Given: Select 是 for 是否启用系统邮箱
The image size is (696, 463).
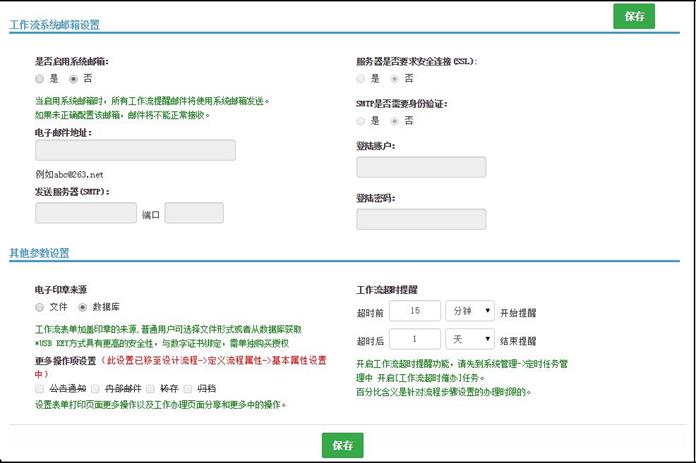Looking at the screenshot, I should (x=40, y=79).
